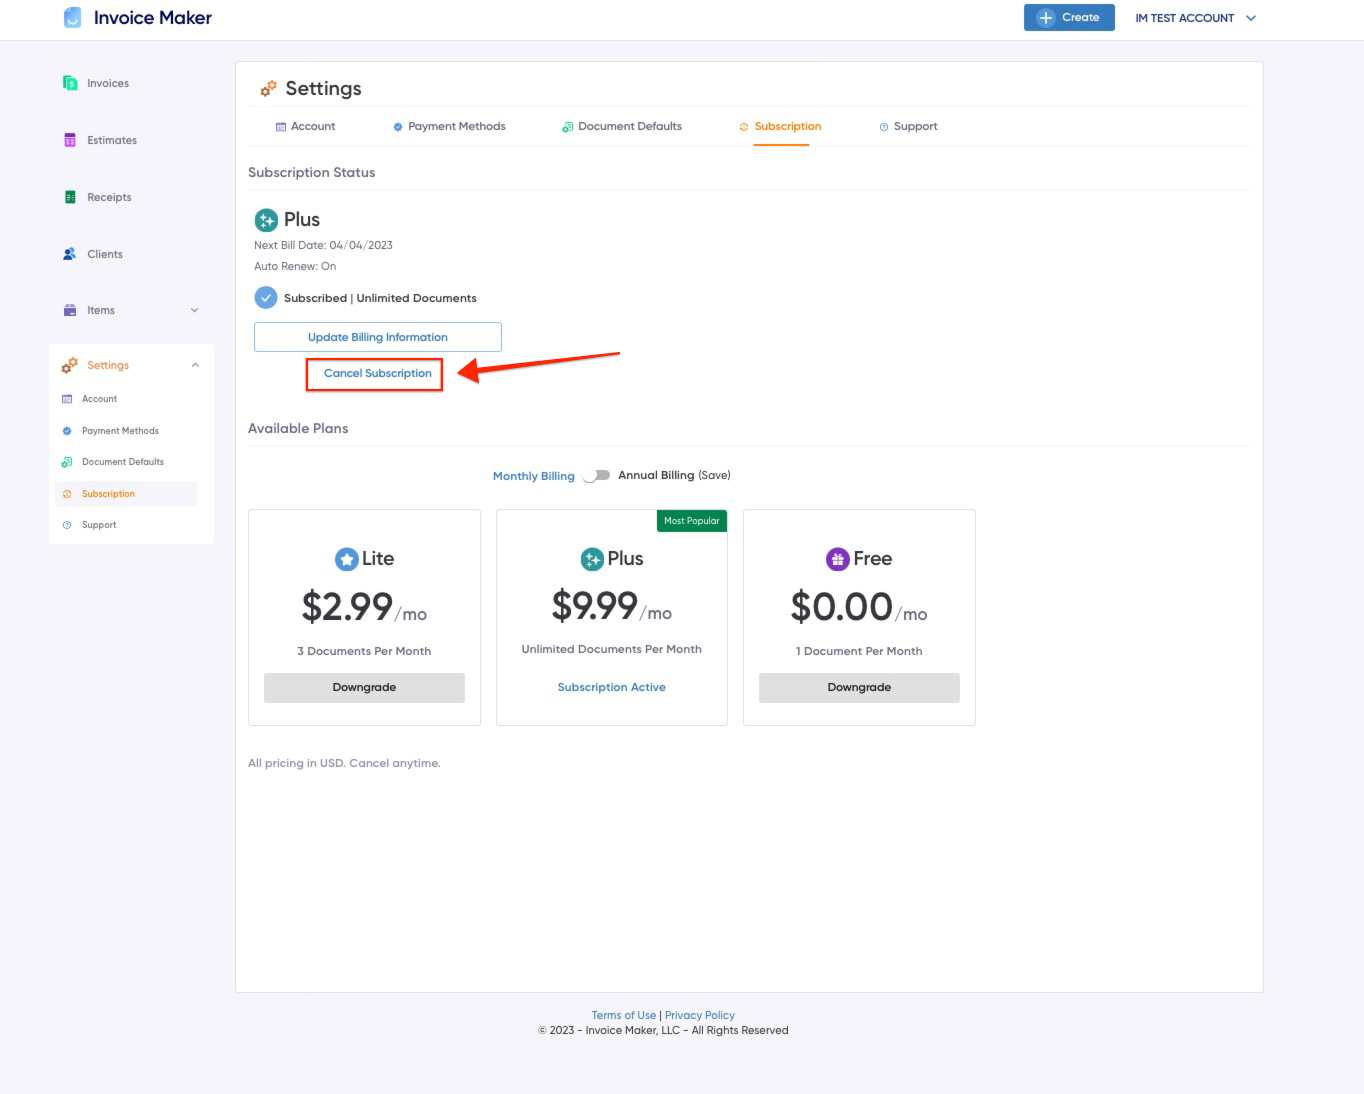Screen dimensions: 1364x1094
Task: Open the Support tab
Action: tap(908, 127)
